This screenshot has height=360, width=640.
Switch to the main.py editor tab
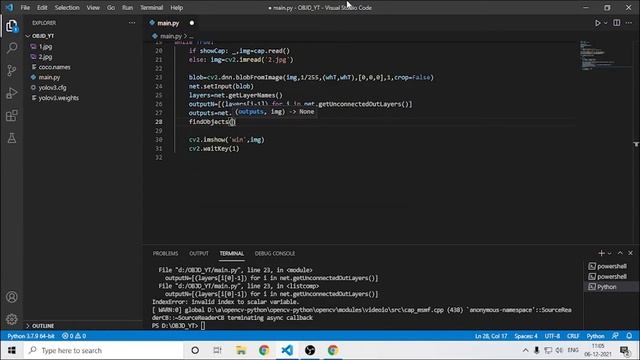click(x=168, y=23)
